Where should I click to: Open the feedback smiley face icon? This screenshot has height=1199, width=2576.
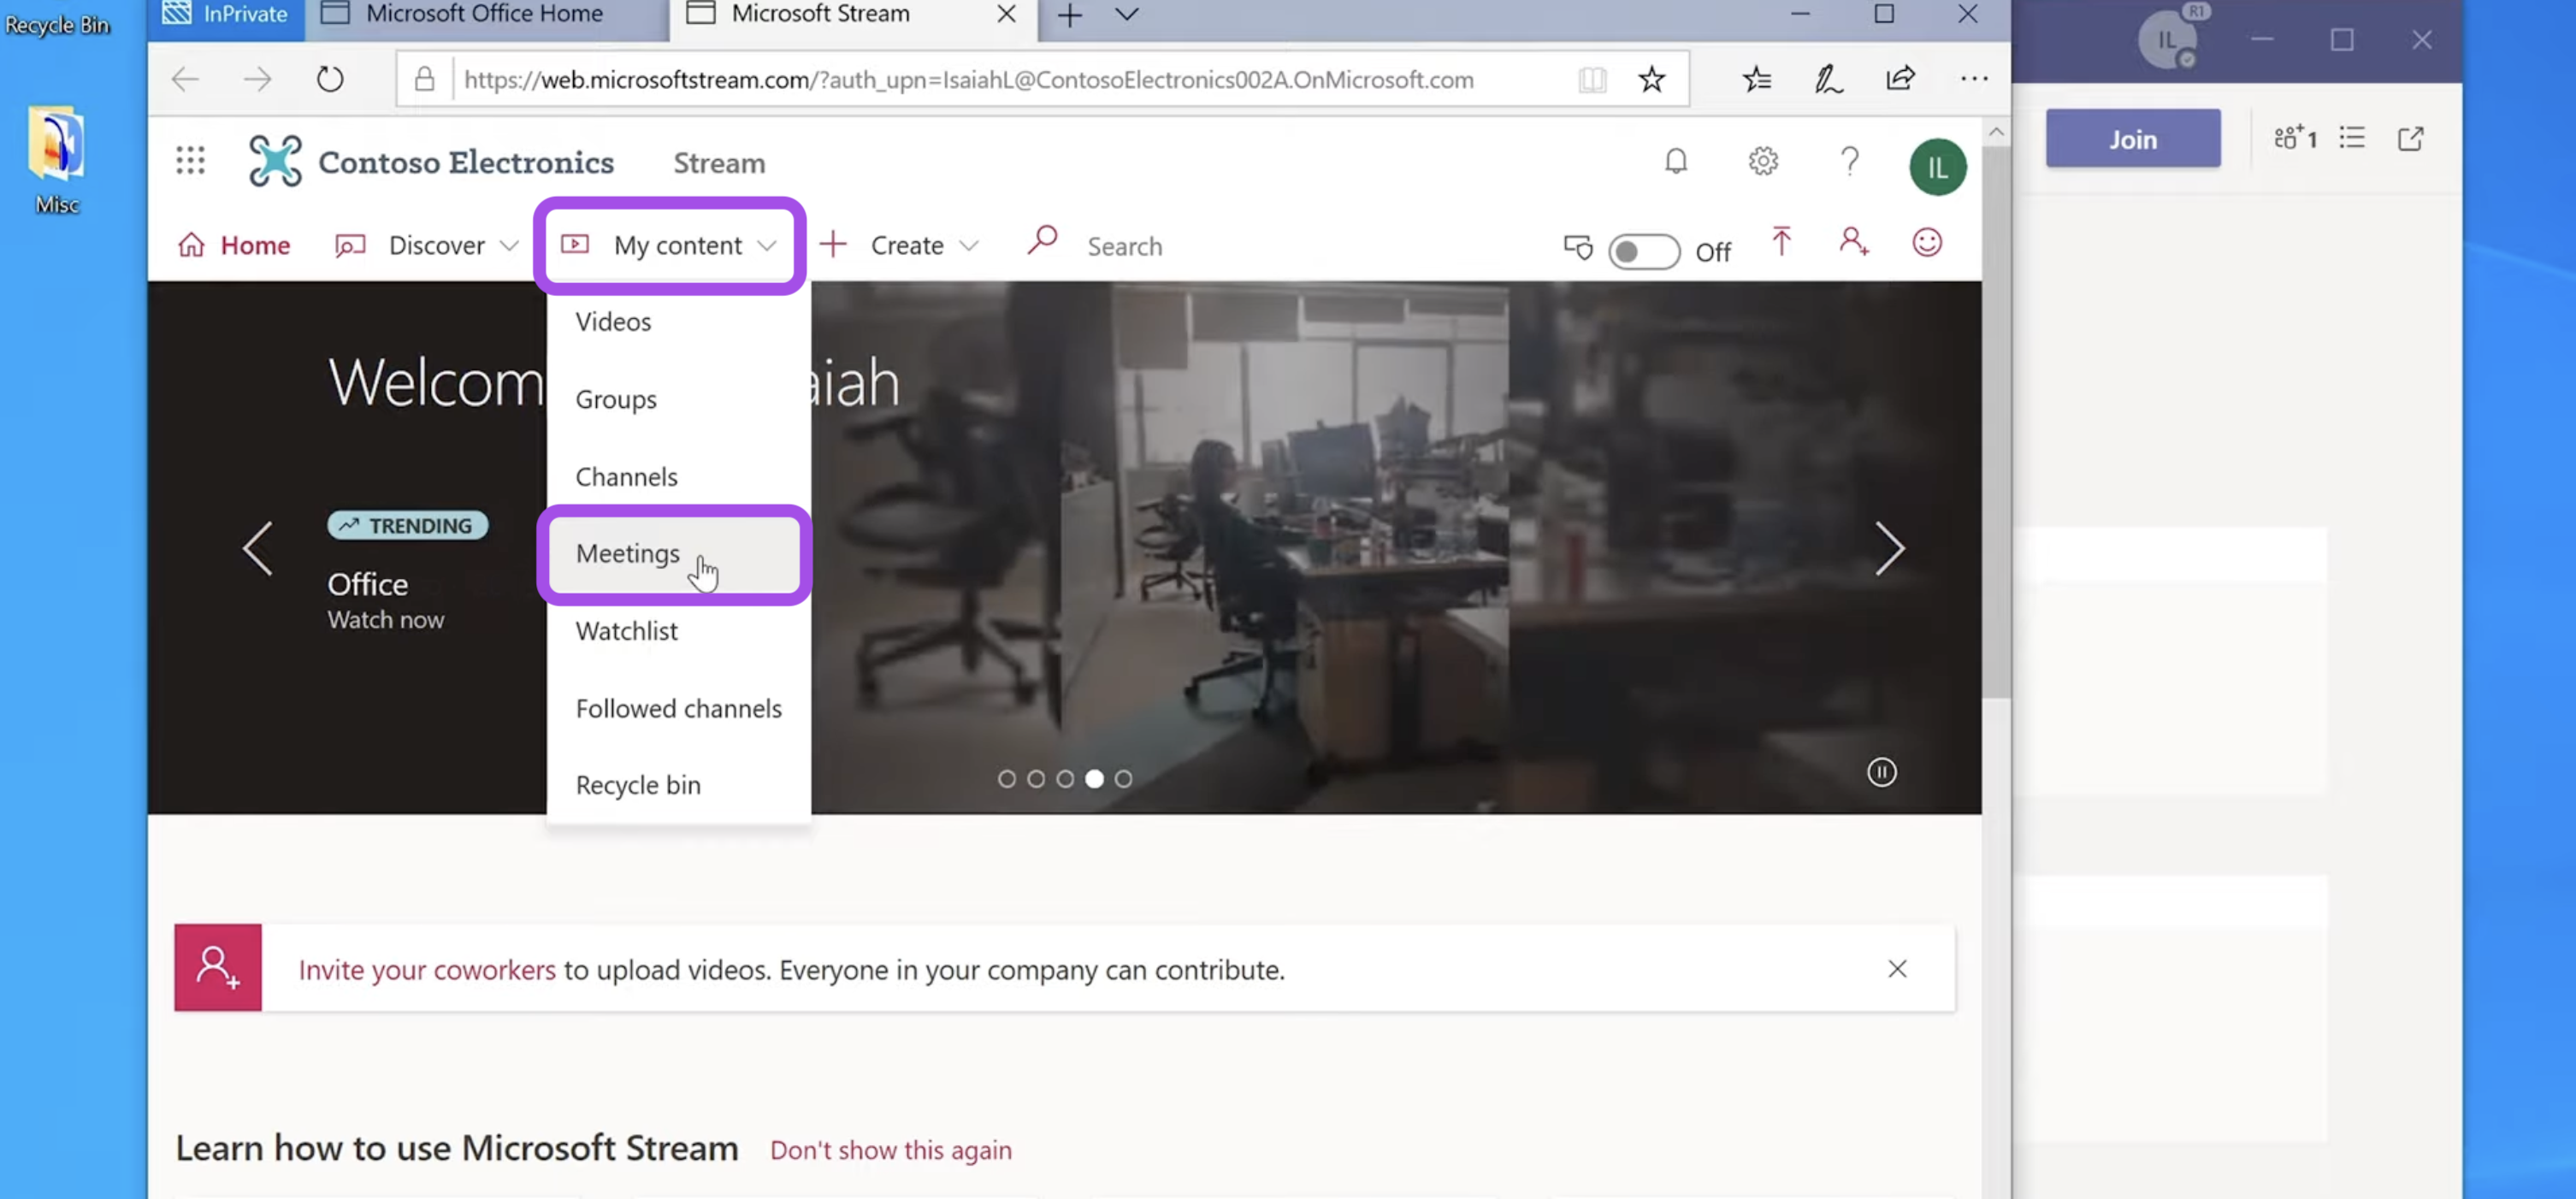(x=1926, y=242)
